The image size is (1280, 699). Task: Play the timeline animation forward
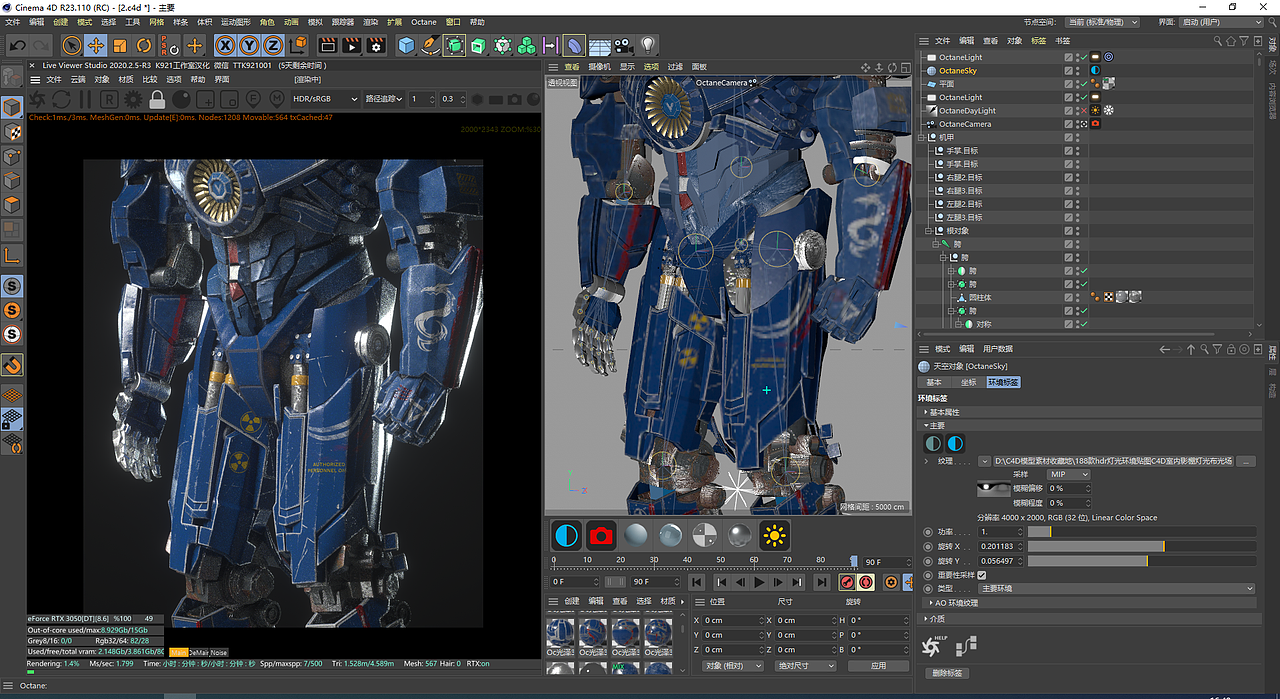tap(759, 582)
